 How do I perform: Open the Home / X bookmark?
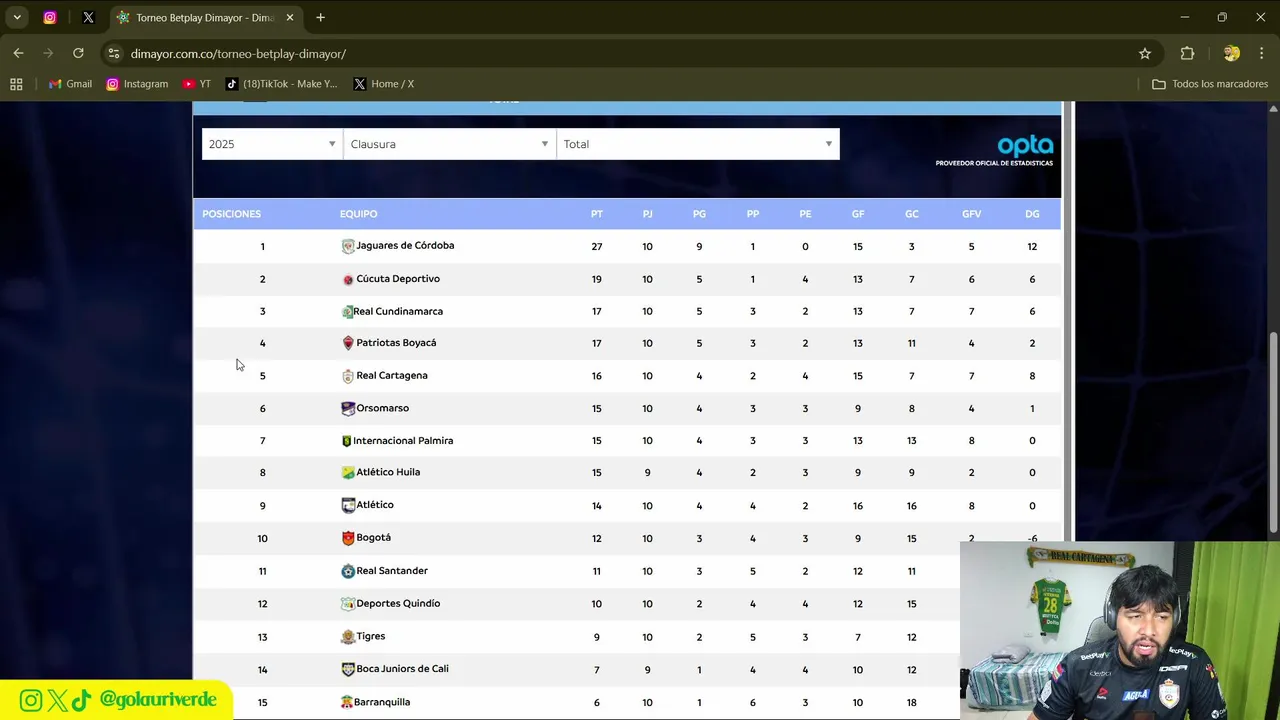[x=384, y=84]
